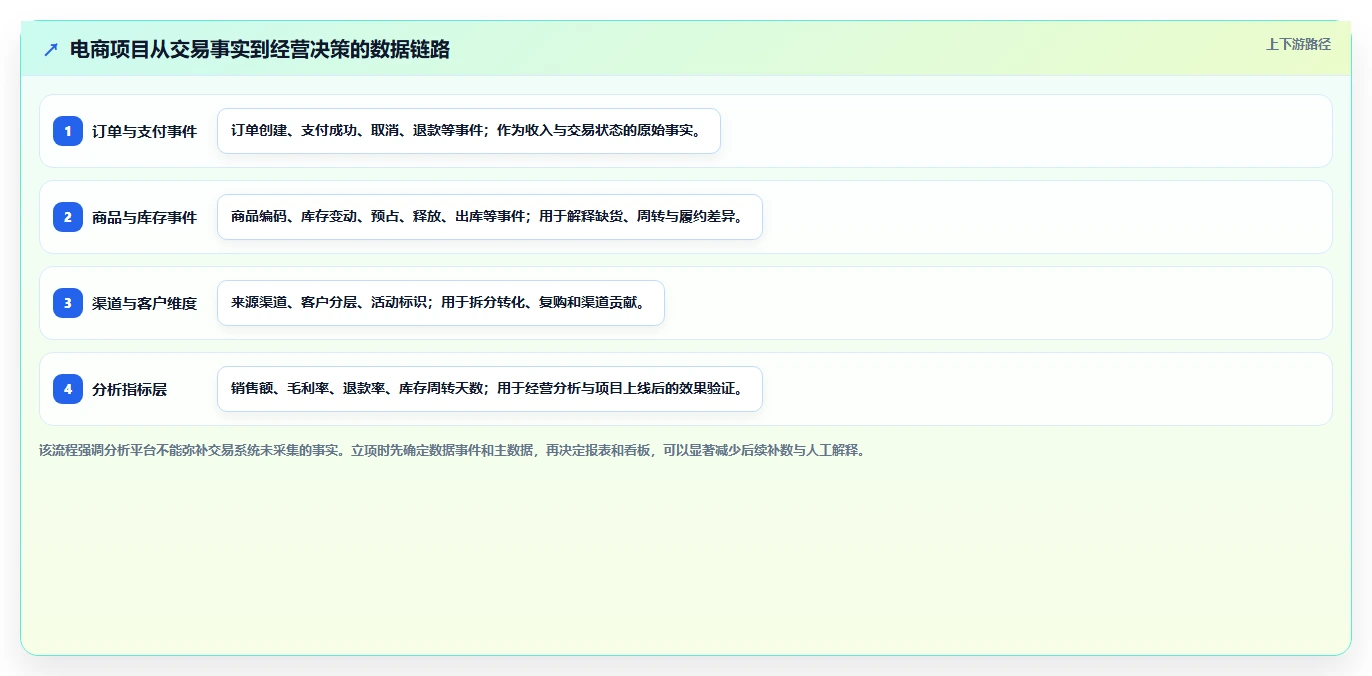Select the 订单与支付事件 step label
Image resolution: width=1372 pixels, height=676 pixels.
(144, 131)
